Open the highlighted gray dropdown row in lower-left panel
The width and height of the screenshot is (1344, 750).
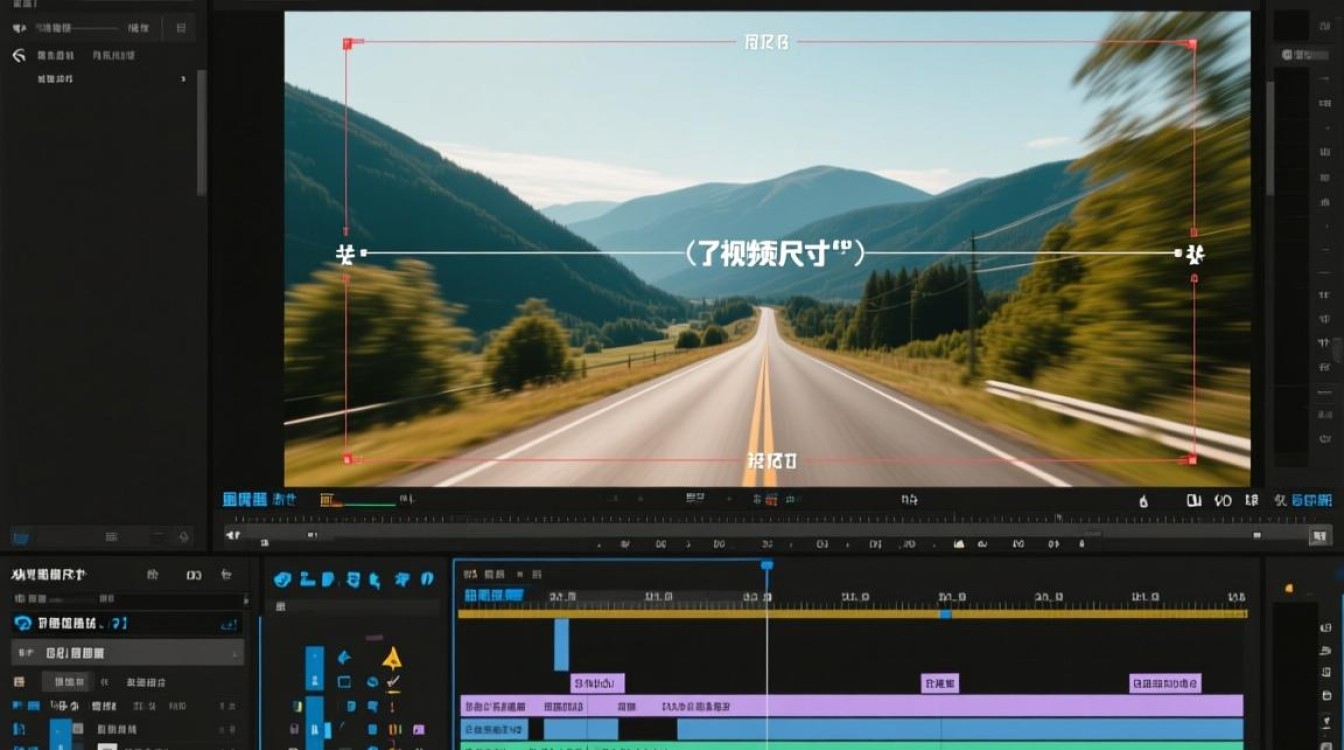coord(127,653)
